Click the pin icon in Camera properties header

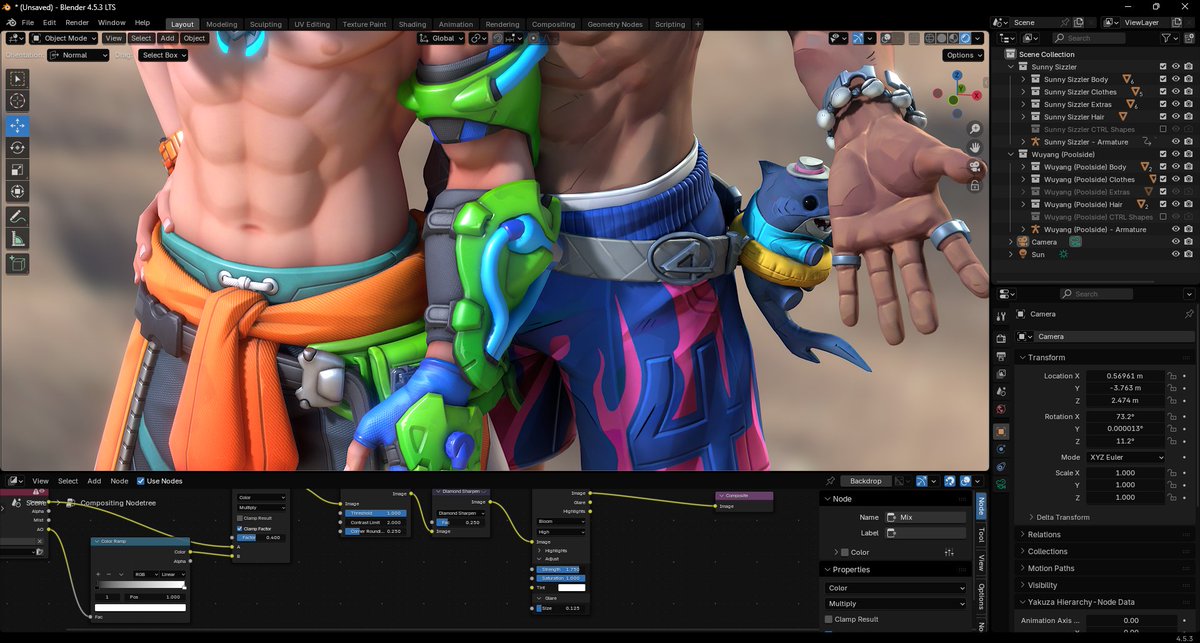tap(1188, 314)
